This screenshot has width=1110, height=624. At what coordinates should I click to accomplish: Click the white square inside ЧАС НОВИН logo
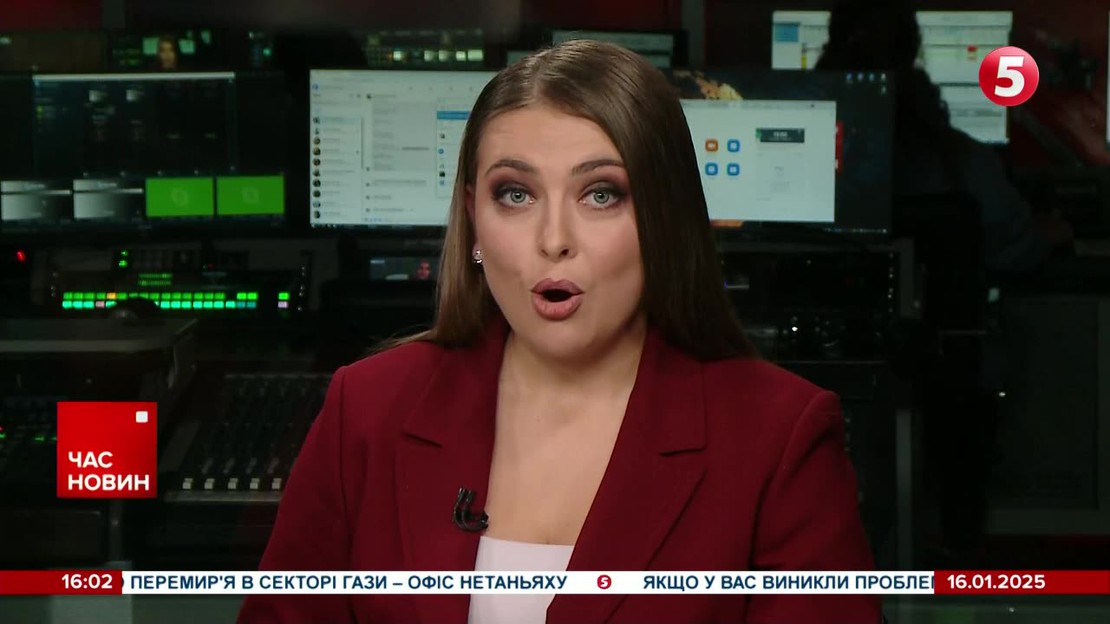(141, 417)
